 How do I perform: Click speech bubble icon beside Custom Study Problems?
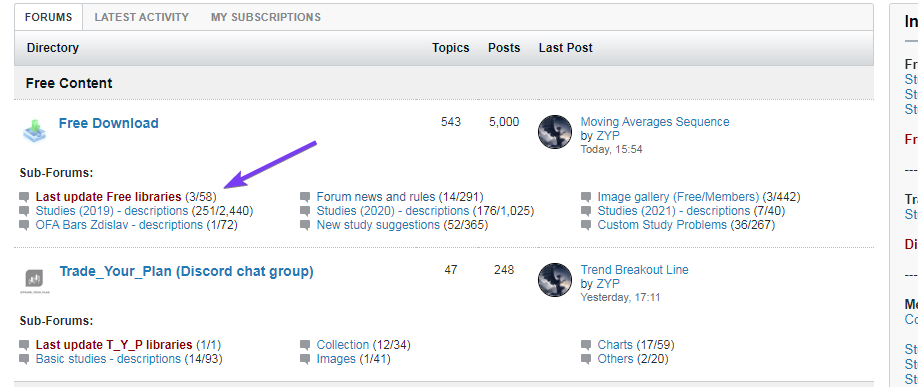(x=586, y=225)
